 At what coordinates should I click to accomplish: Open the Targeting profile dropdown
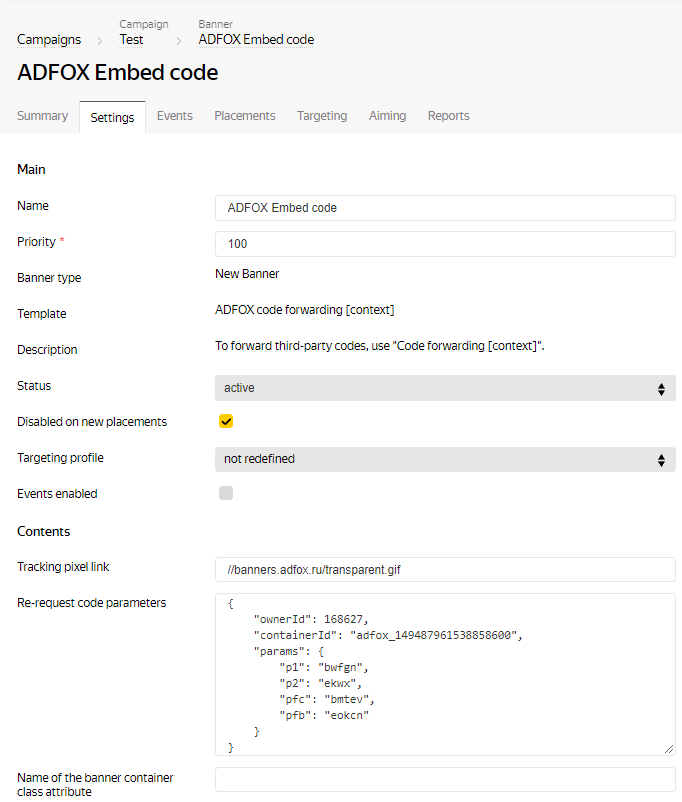pyautogui.click(x=445, y=460)
